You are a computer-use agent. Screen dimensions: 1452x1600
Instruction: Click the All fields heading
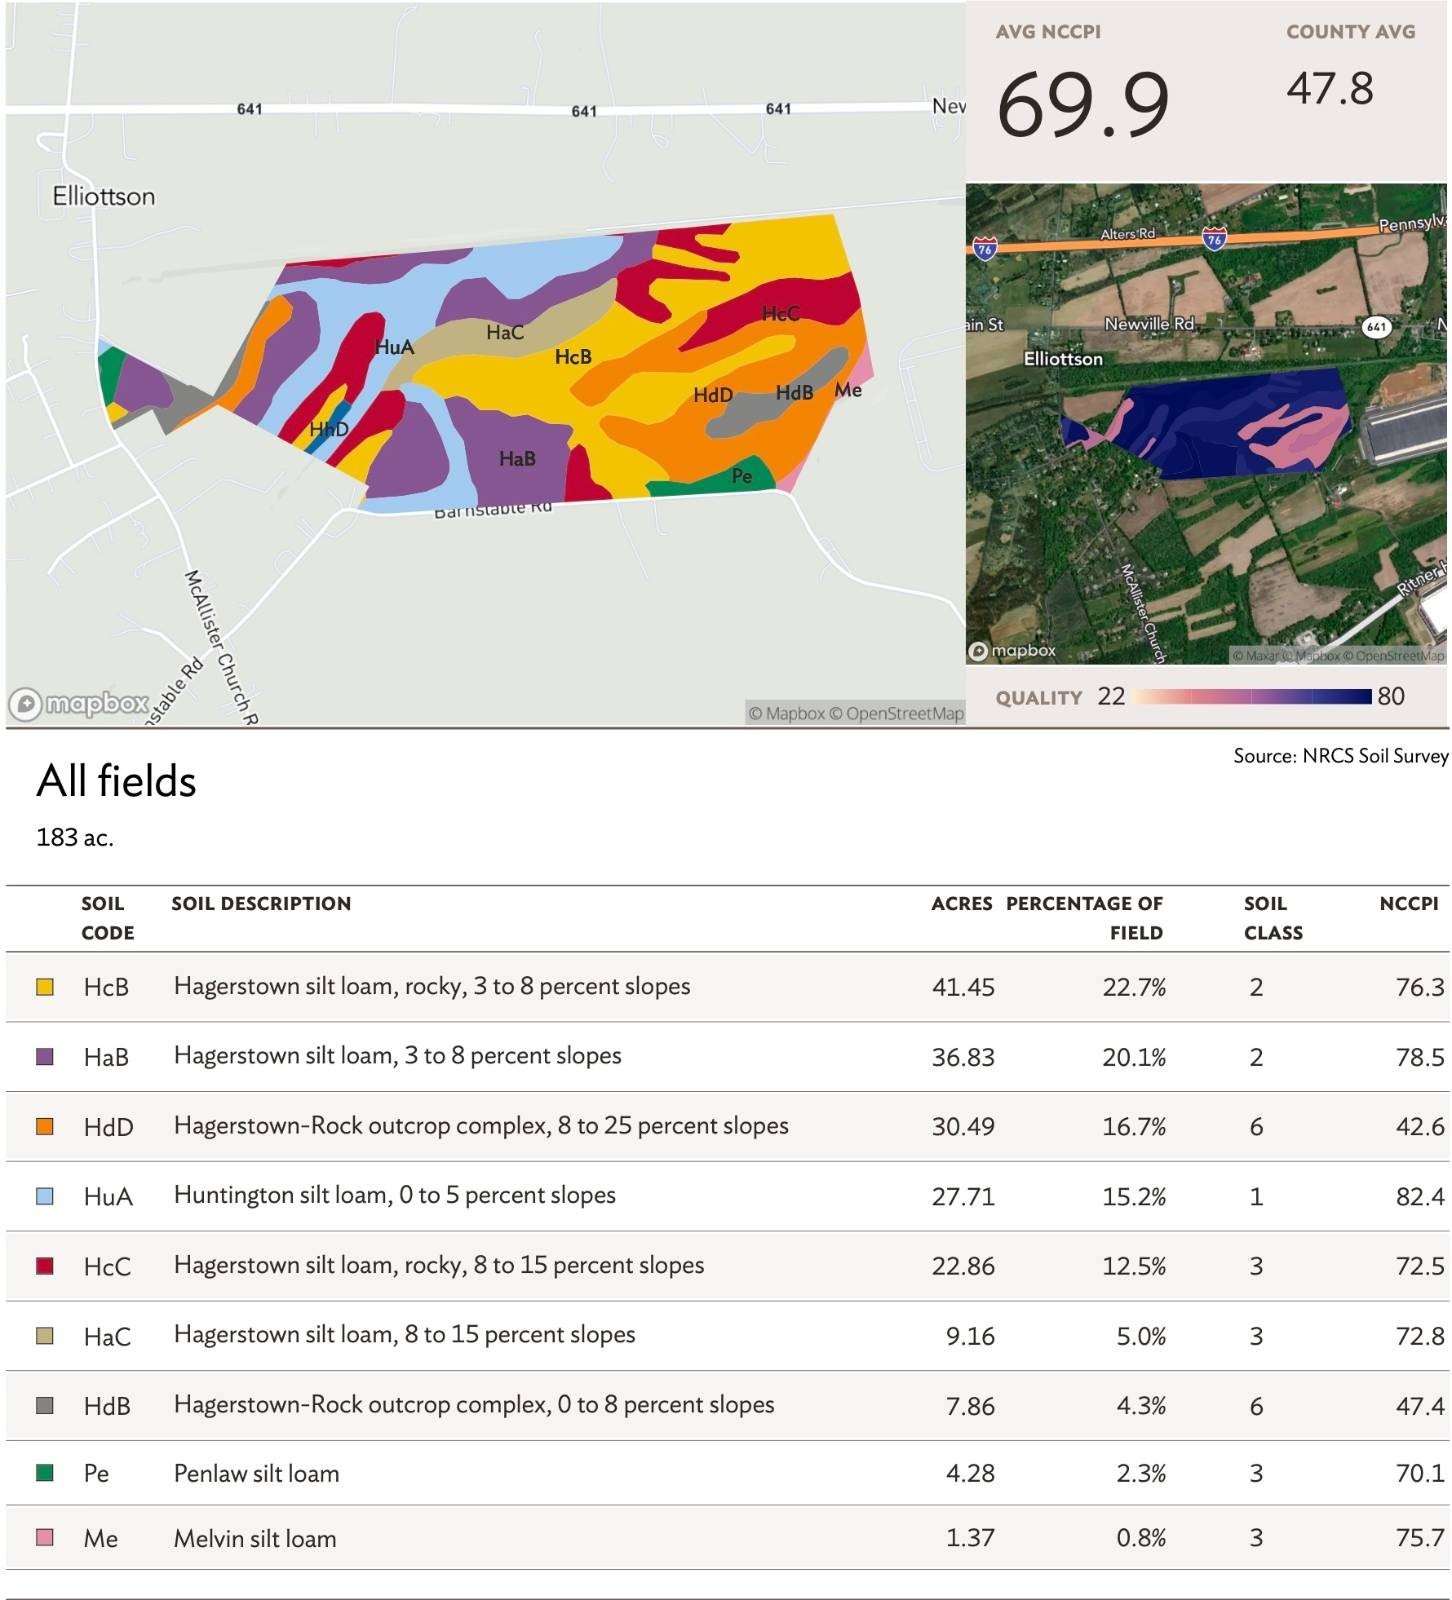(116, 781)
